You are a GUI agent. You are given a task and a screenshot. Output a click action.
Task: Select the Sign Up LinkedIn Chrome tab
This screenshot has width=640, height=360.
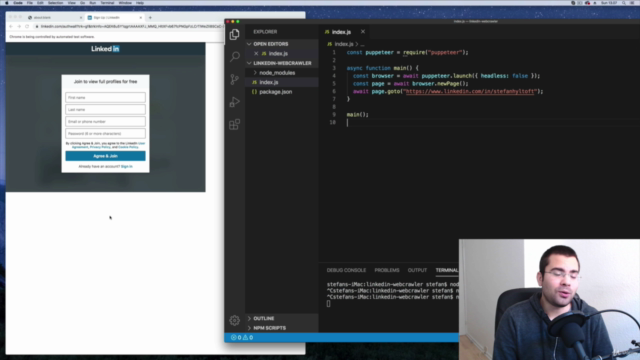(x=114, y=18)
